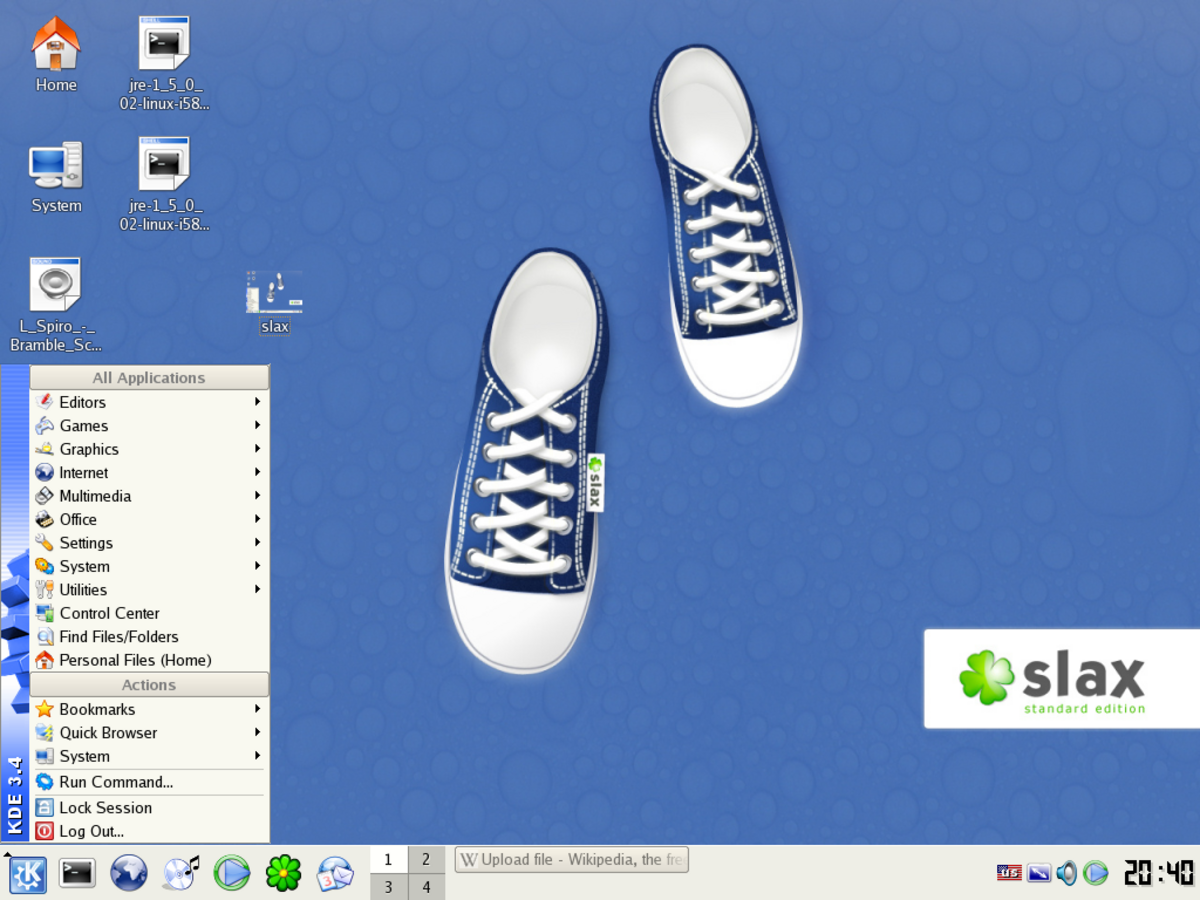1200x900 pixels.
Task: Open System in the Actions section
Action: [149, 756]
